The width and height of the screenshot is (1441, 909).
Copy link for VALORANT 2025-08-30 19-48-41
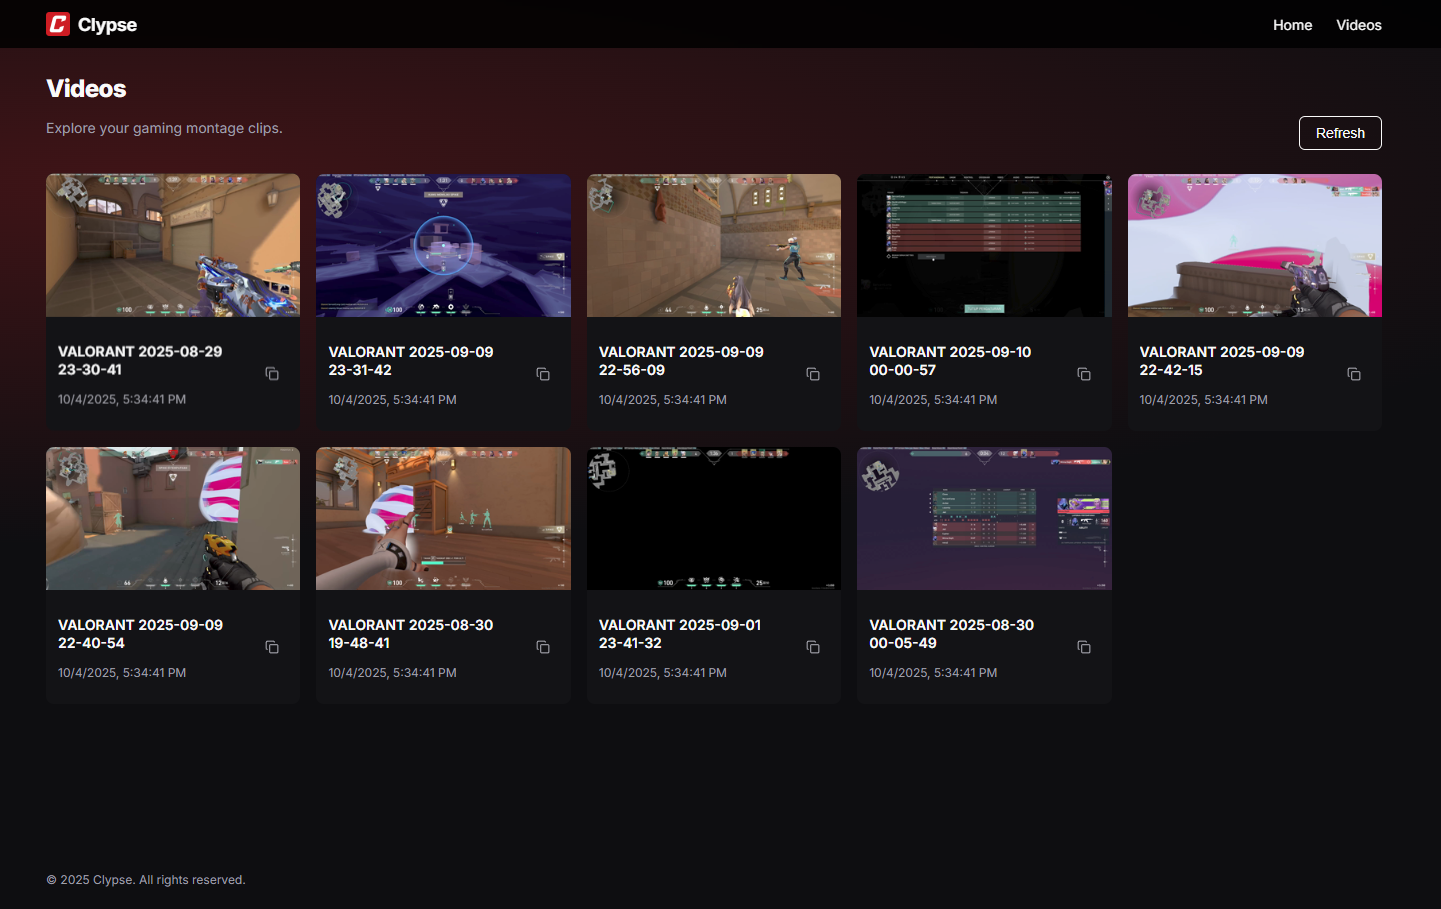(x=543, y=647)
